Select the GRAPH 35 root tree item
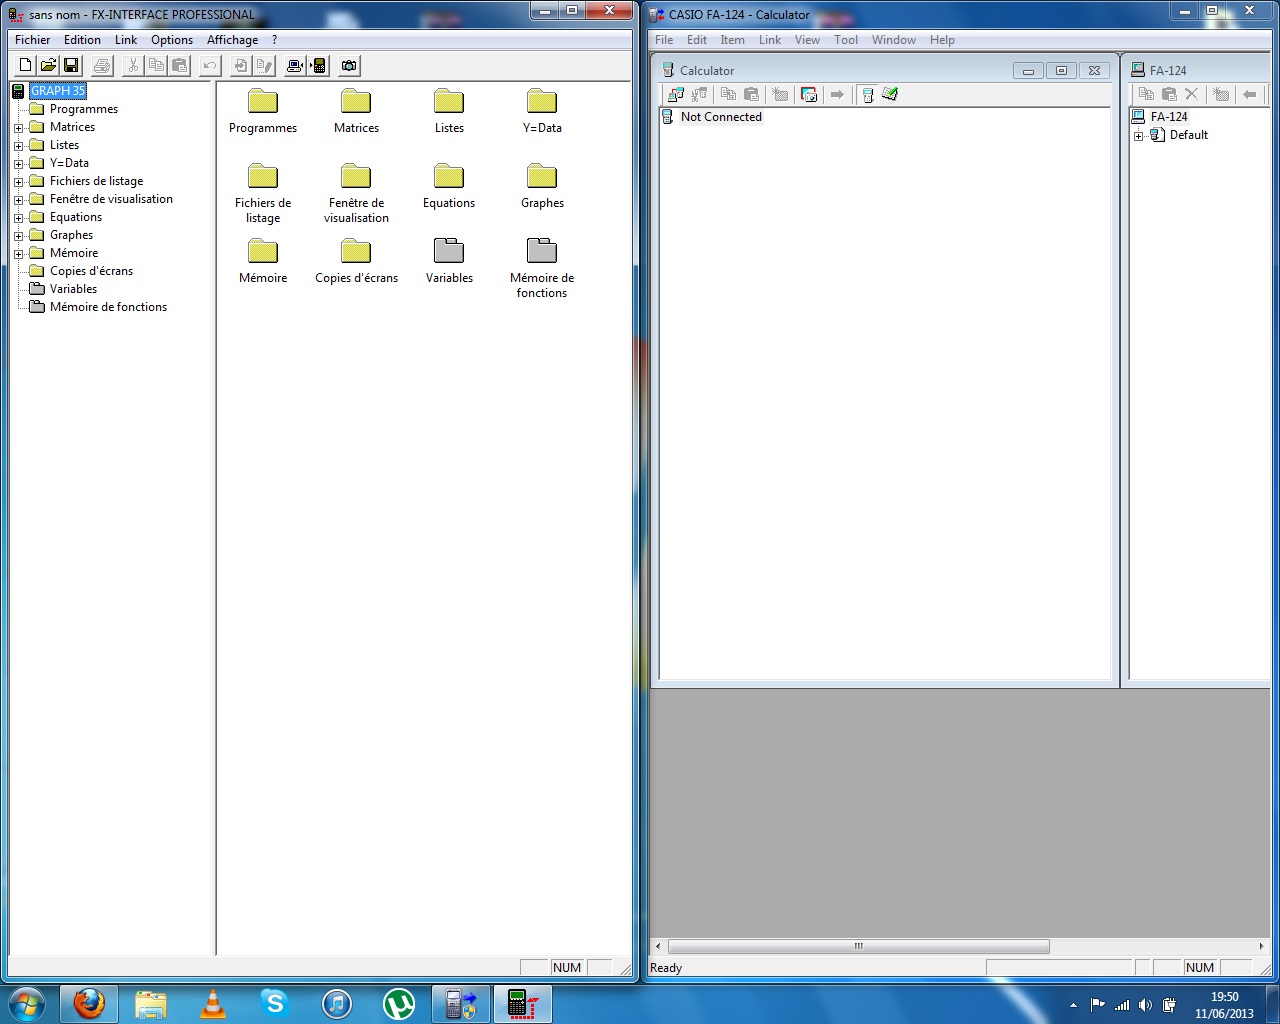This screenshot has height=1024, width=1280. pyautogui.click(x=58, y=91)
